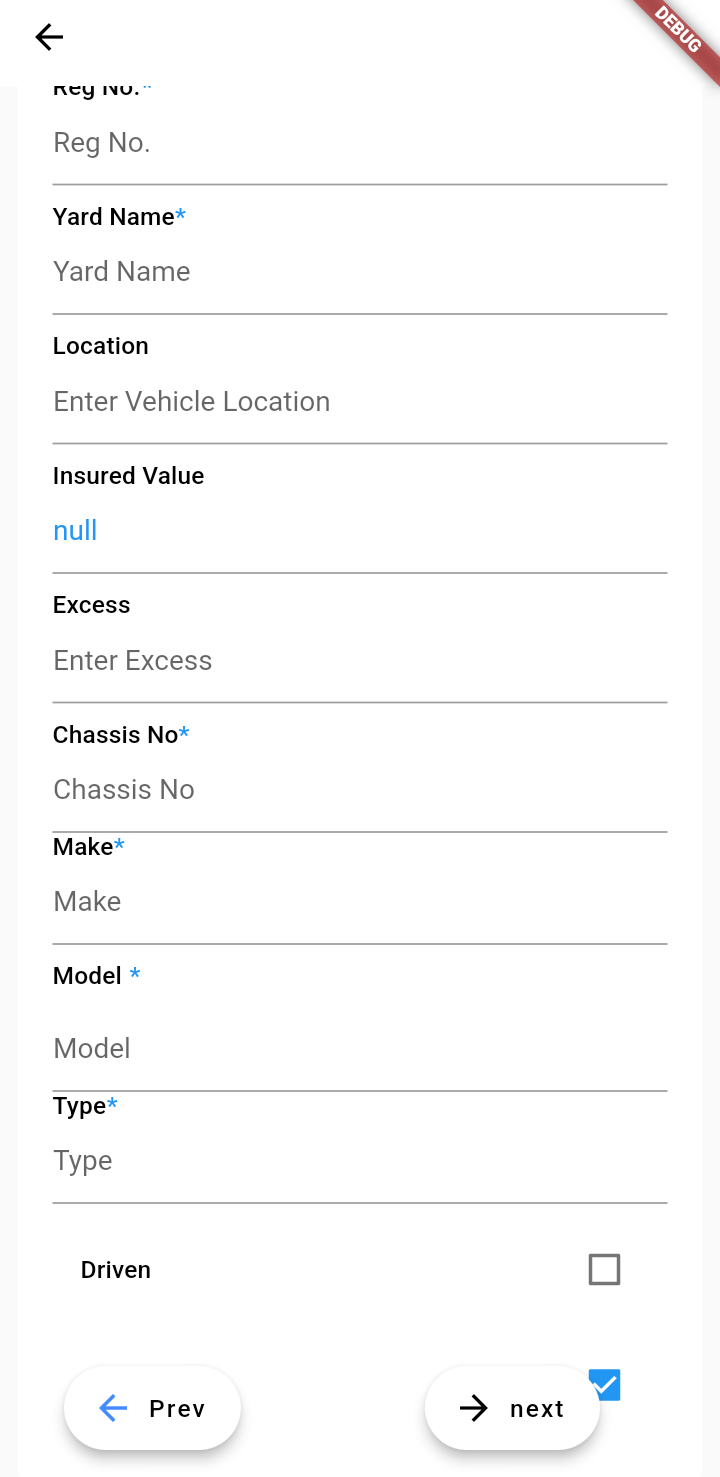This screenshot has height=1477, width=720.
Task: Select the Make placeholder text field
Action: [359, 902]
